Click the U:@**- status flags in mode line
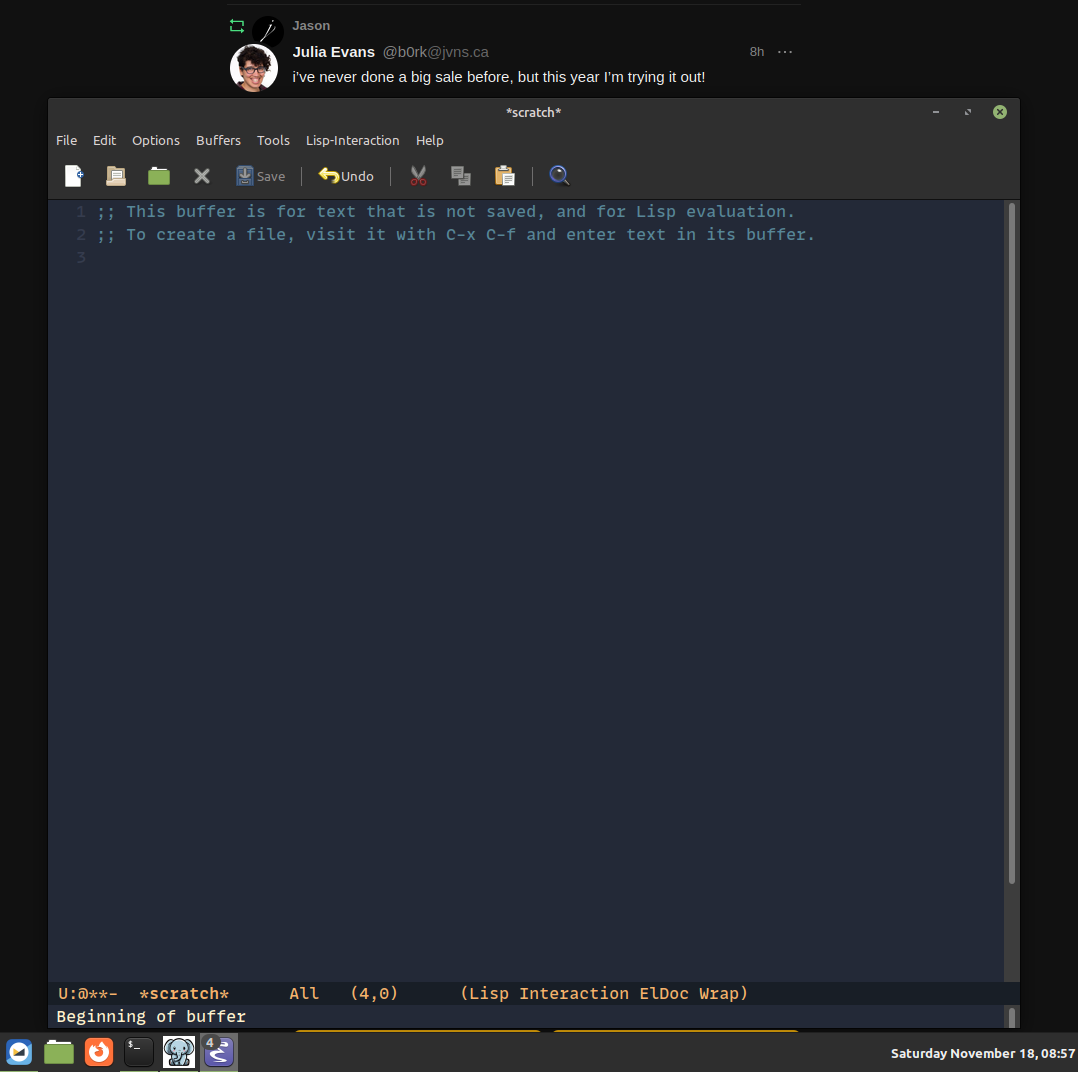This screenshot has width=1078, height=1072. point(88,994)
